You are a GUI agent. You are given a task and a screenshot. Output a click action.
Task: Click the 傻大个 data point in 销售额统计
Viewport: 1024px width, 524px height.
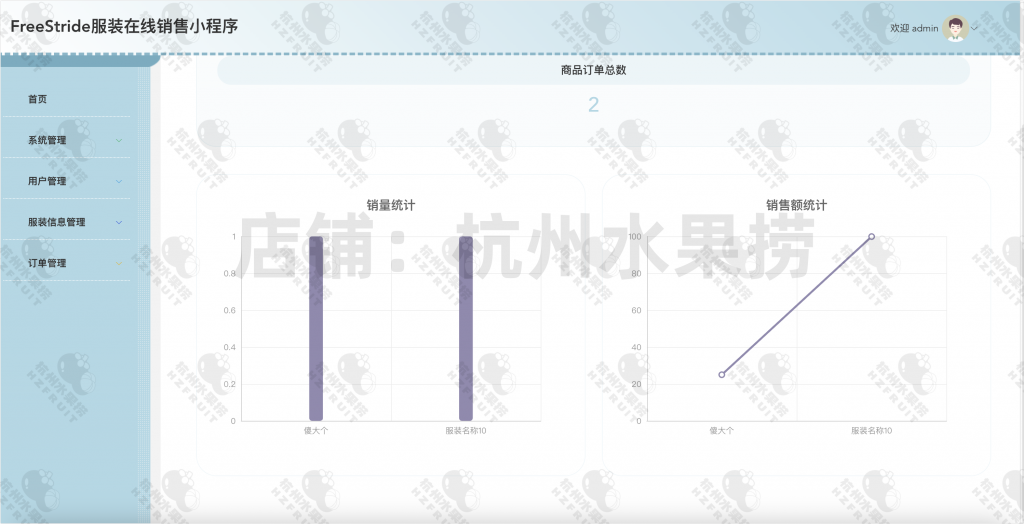(722, 374)
